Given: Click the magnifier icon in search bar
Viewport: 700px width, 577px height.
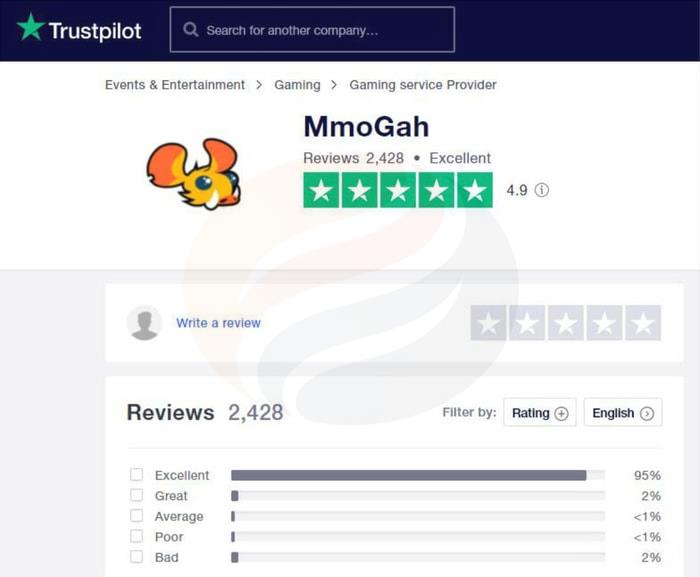Looking at the screenshot, I should coord(190,30).
